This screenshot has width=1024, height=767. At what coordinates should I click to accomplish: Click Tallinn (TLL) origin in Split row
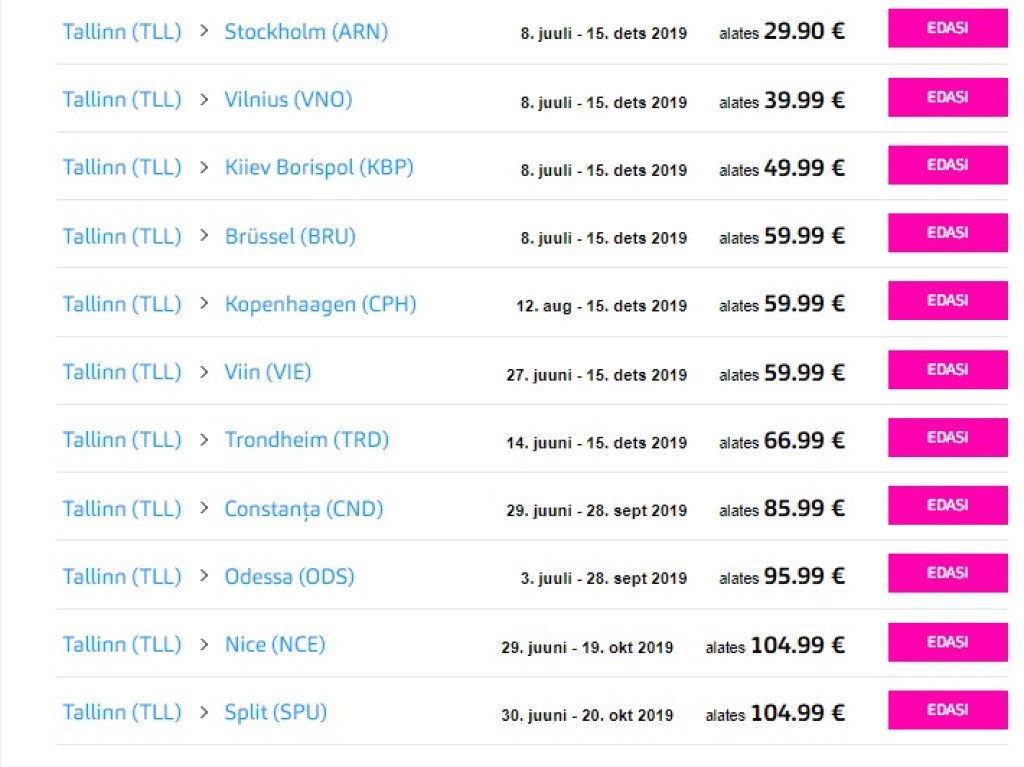coord(122,713)
